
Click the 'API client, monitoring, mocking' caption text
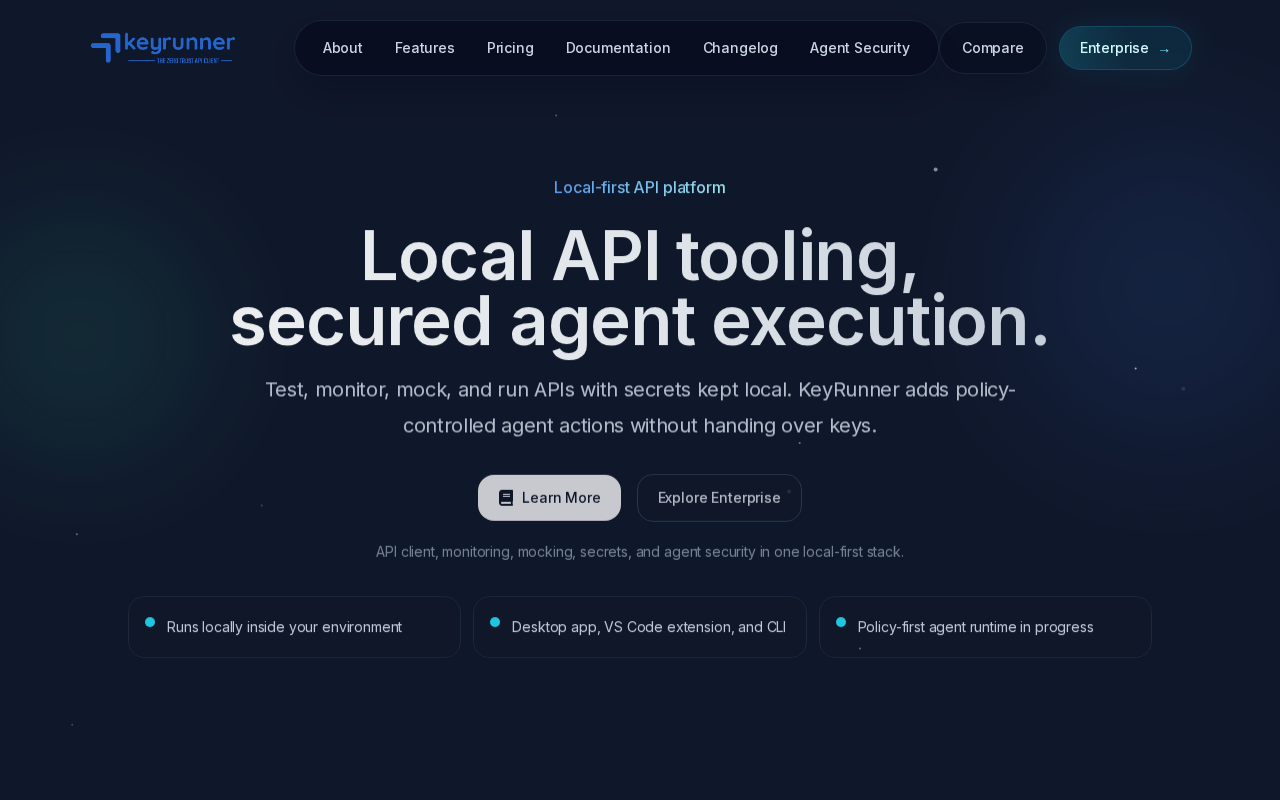point(640,552)
